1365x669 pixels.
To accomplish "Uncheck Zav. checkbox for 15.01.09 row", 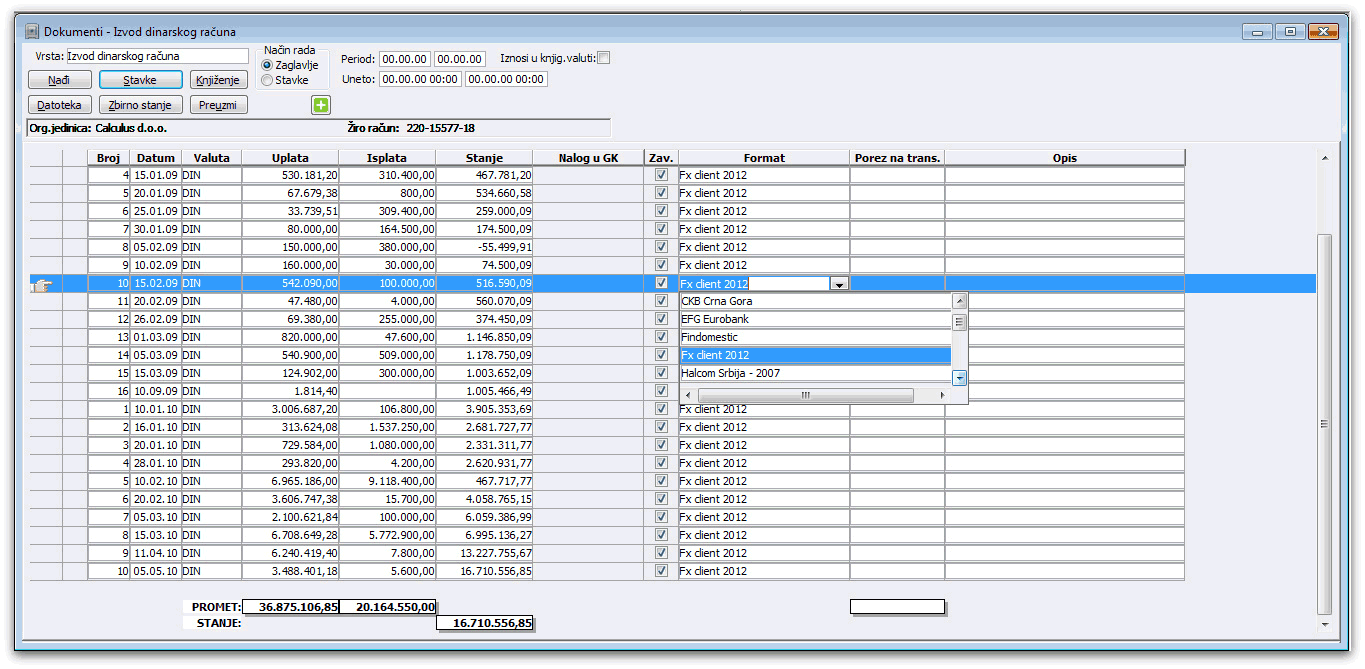I will (x=660, y=175).
